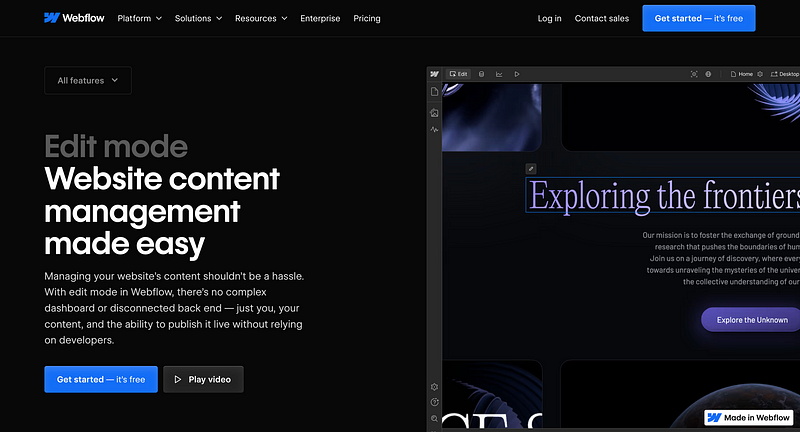Image resolution: width=800 pixels, height=432 pixels.
Task: Open page settings gear next to Home
Action: coord(760,74)
